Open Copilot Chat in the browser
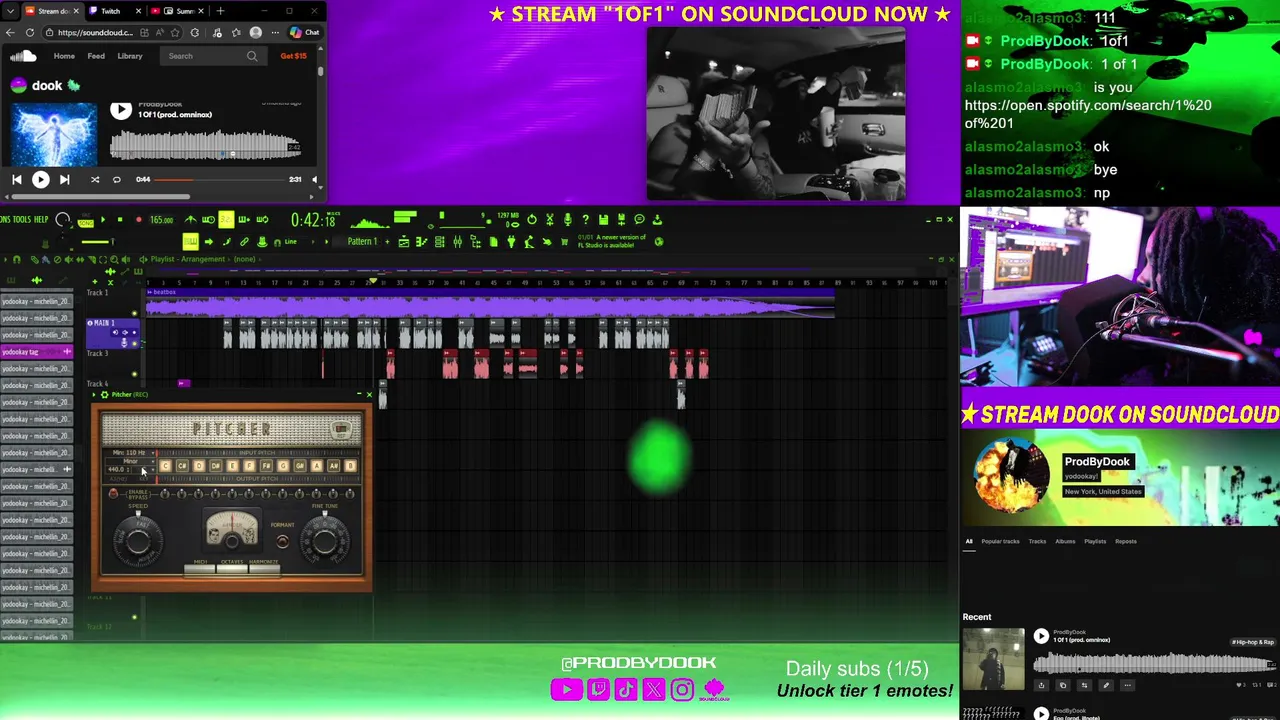The width and height of the screenshot is (1280, 720). (x=304, y=32)
